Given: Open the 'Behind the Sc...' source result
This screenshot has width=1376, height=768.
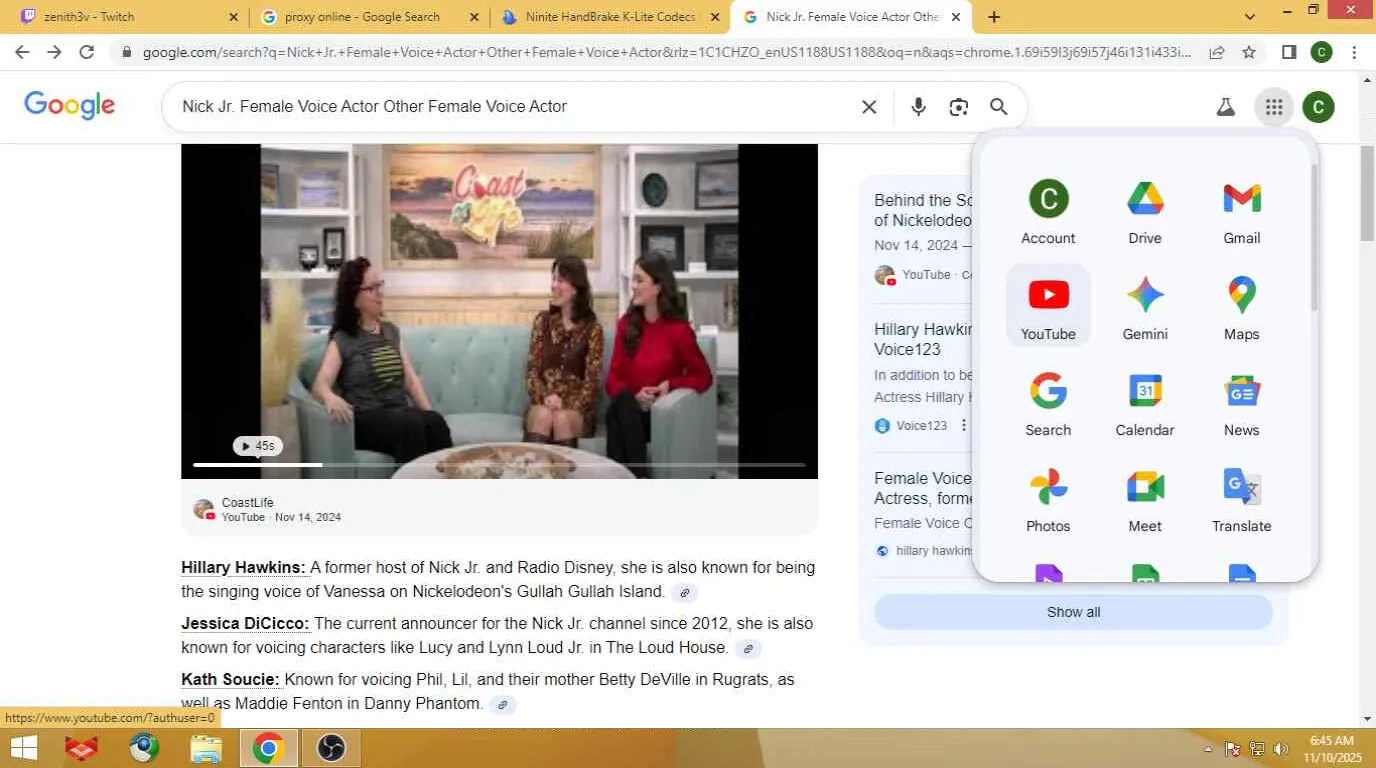Looking at the screenshot, I should point(924,210).
